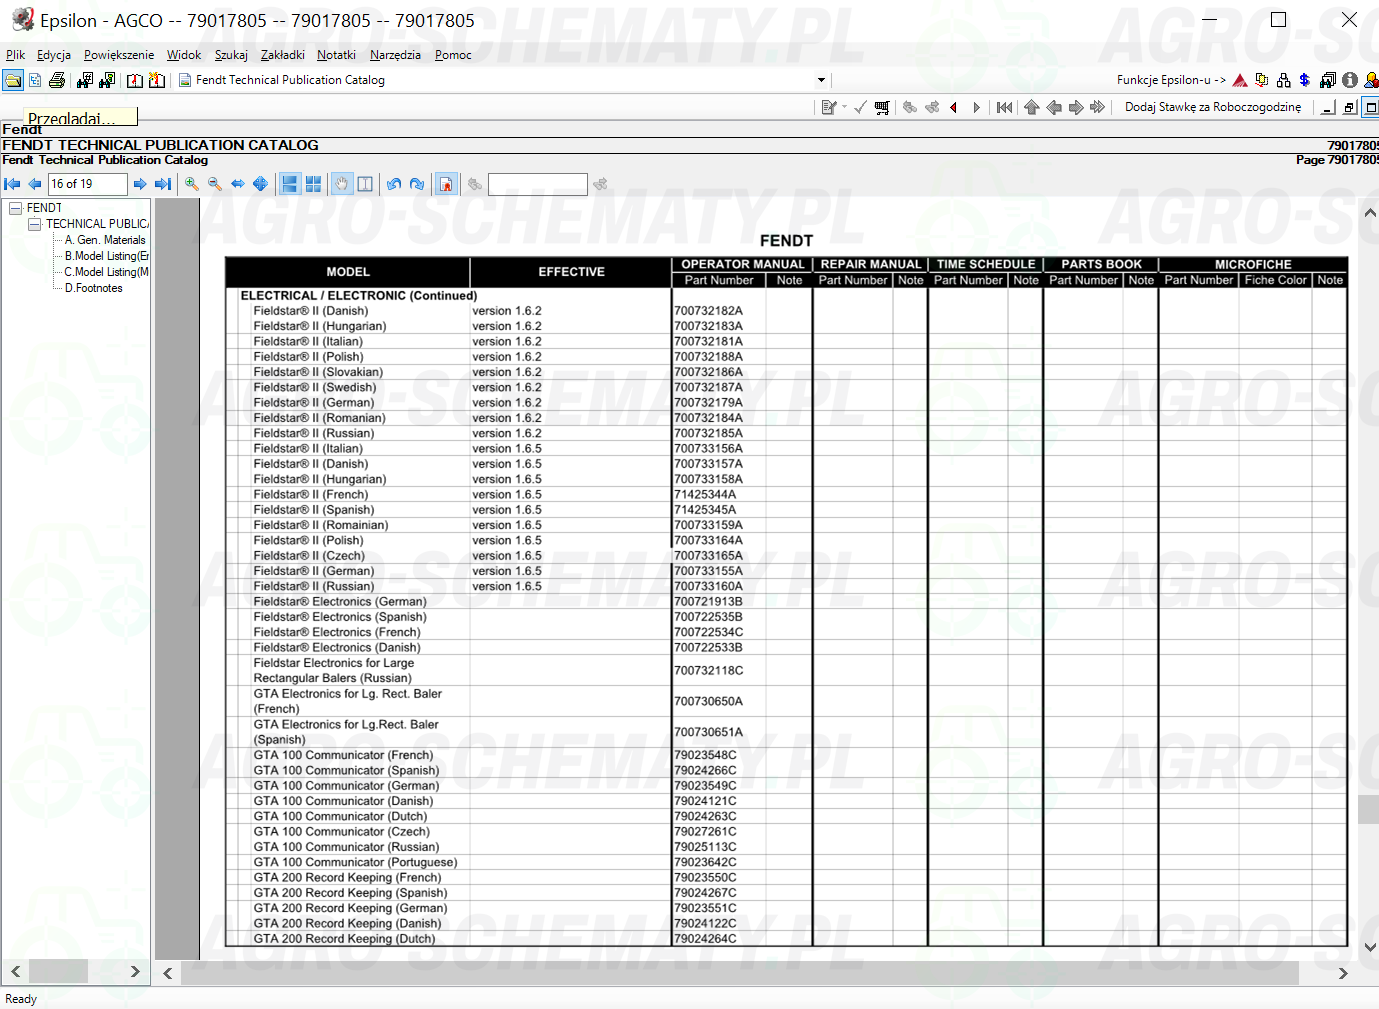Click vertical scrollbar down arrow
Viewport: 1379px width, 1009px height.
coord(1369,947)
